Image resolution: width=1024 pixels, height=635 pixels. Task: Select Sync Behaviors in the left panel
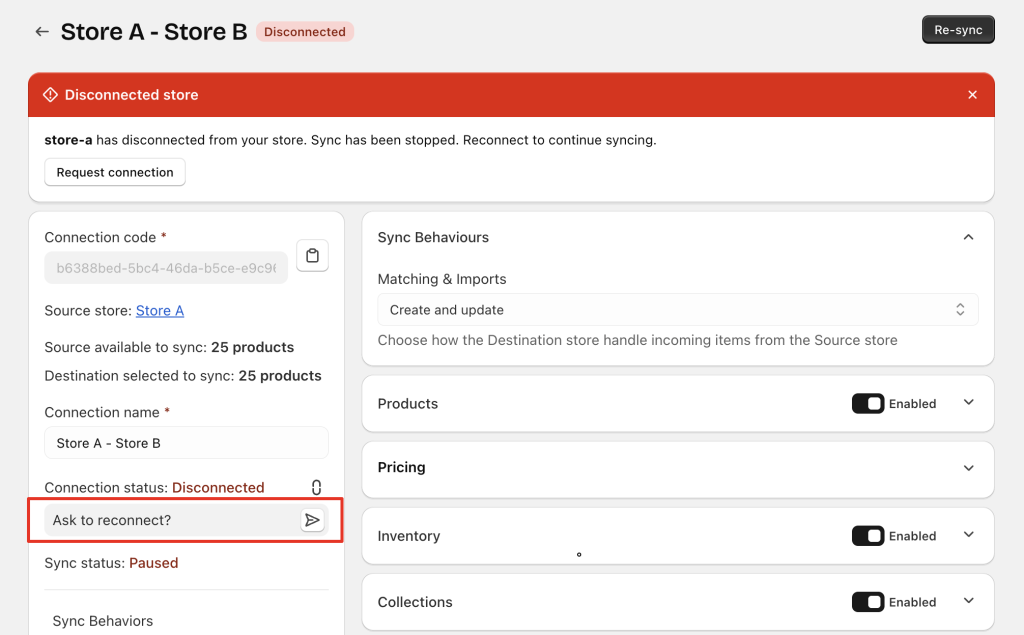point(103,621)
